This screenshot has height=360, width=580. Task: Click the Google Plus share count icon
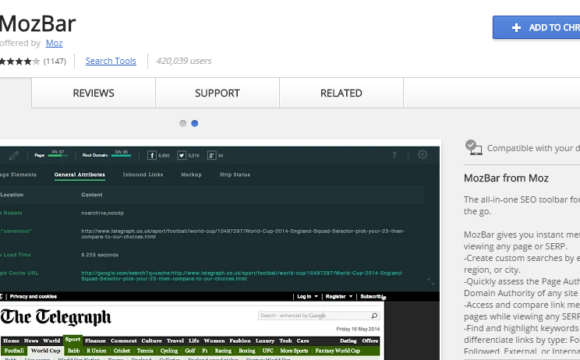pyautogui.click(x=211, y=155)
